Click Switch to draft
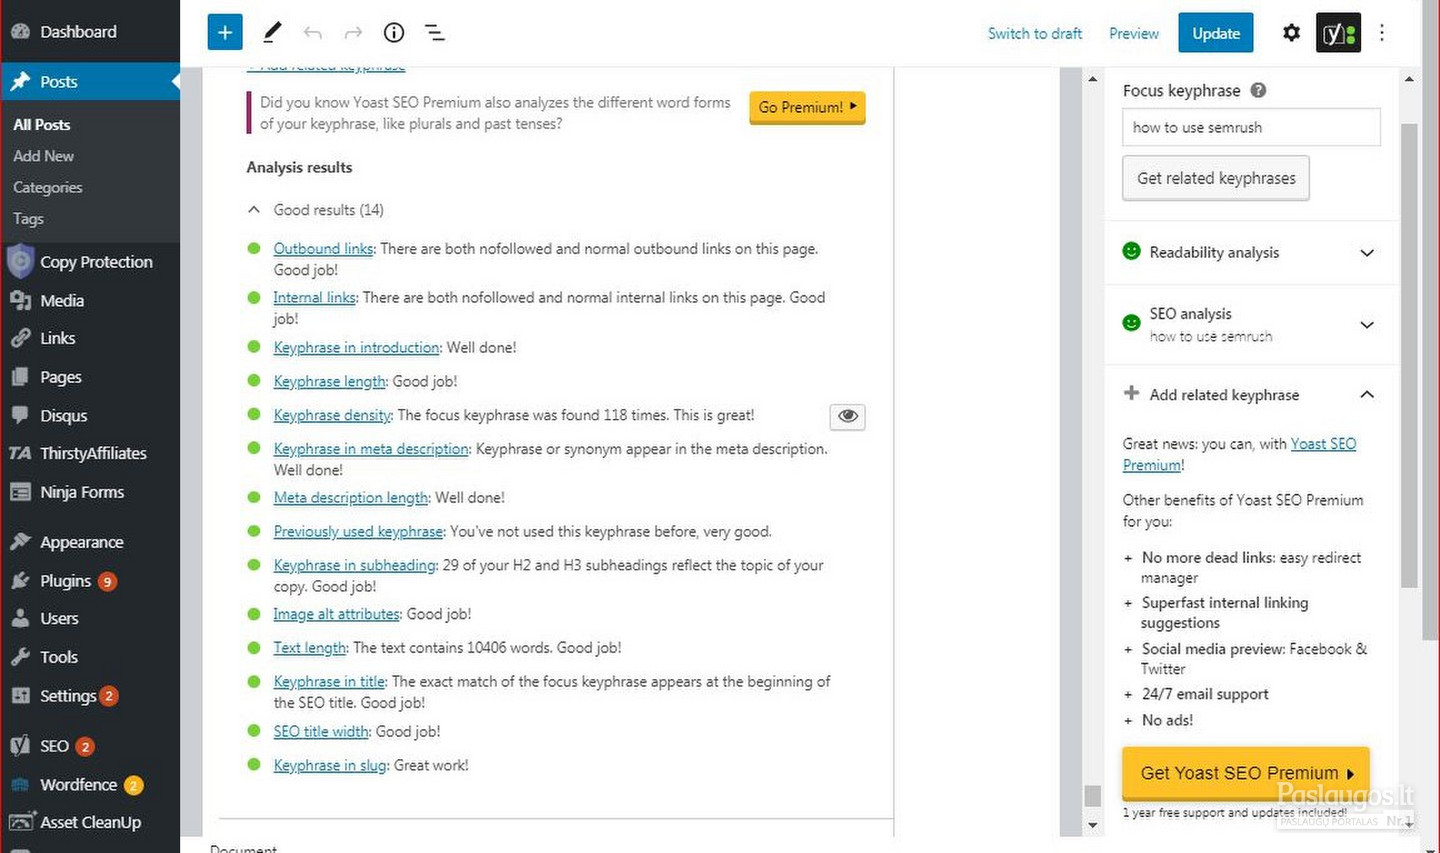 coord(1035,33)
